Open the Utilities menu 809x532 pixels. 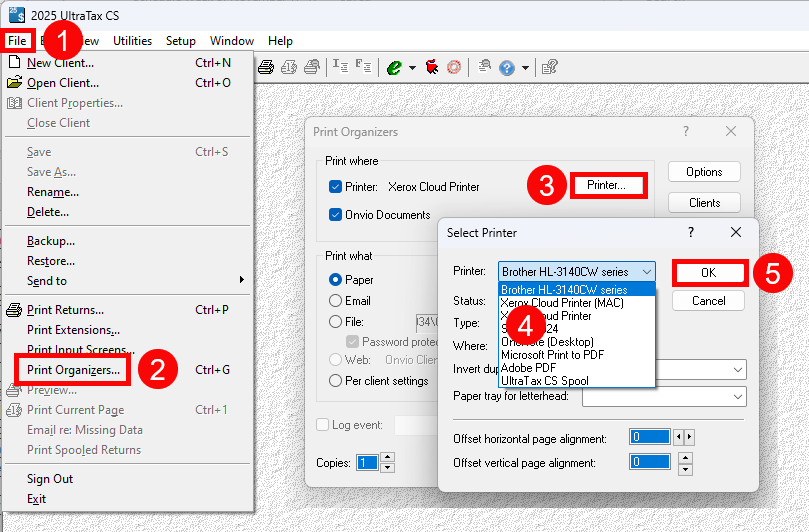pos(132,41)
